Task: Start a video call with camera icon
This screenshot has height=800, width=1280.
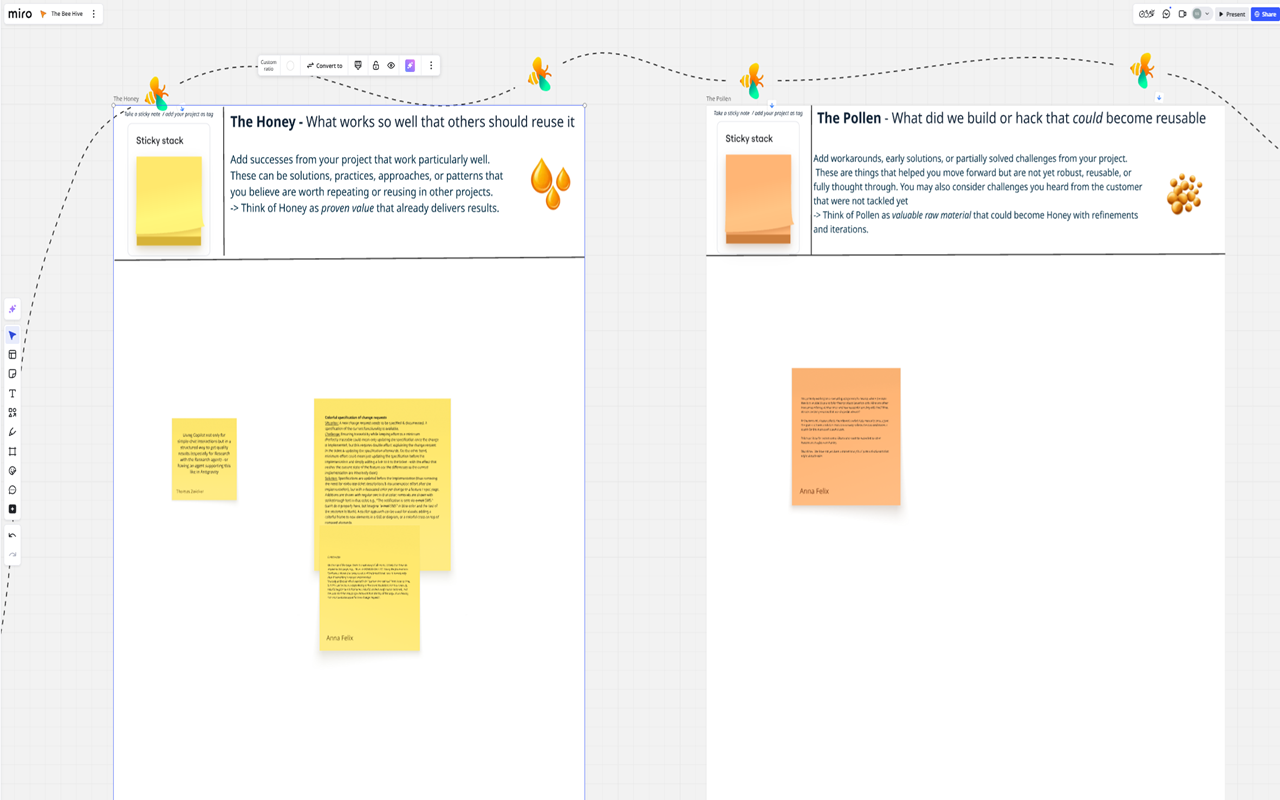Action: point(1182,14)
